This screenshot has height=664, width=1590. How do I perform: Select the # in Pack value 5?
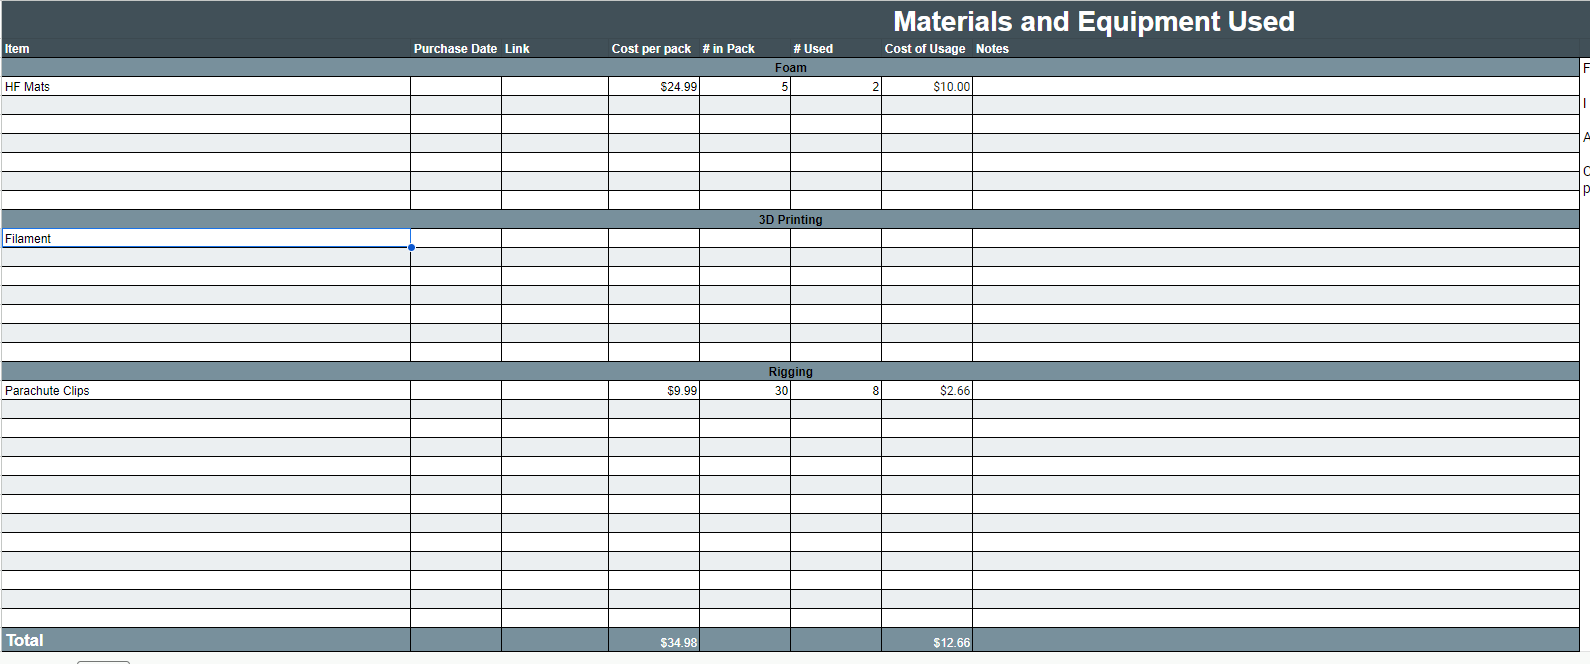(745, 87)
